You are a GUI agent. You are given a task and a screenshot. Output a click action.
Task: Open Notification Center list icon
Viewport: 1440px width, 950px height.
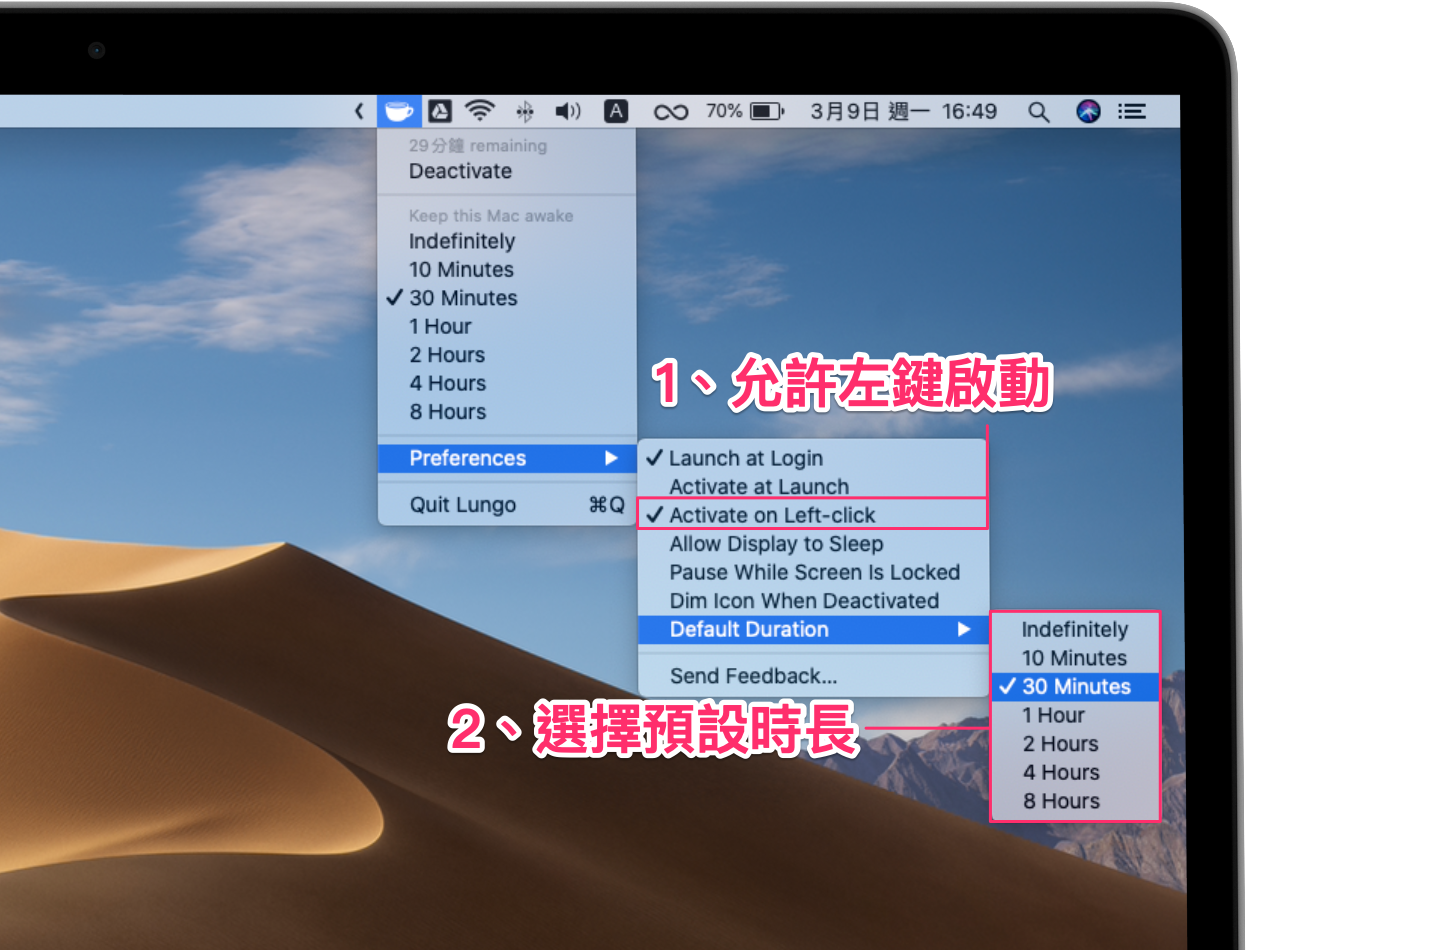[x=1132, y=111]
